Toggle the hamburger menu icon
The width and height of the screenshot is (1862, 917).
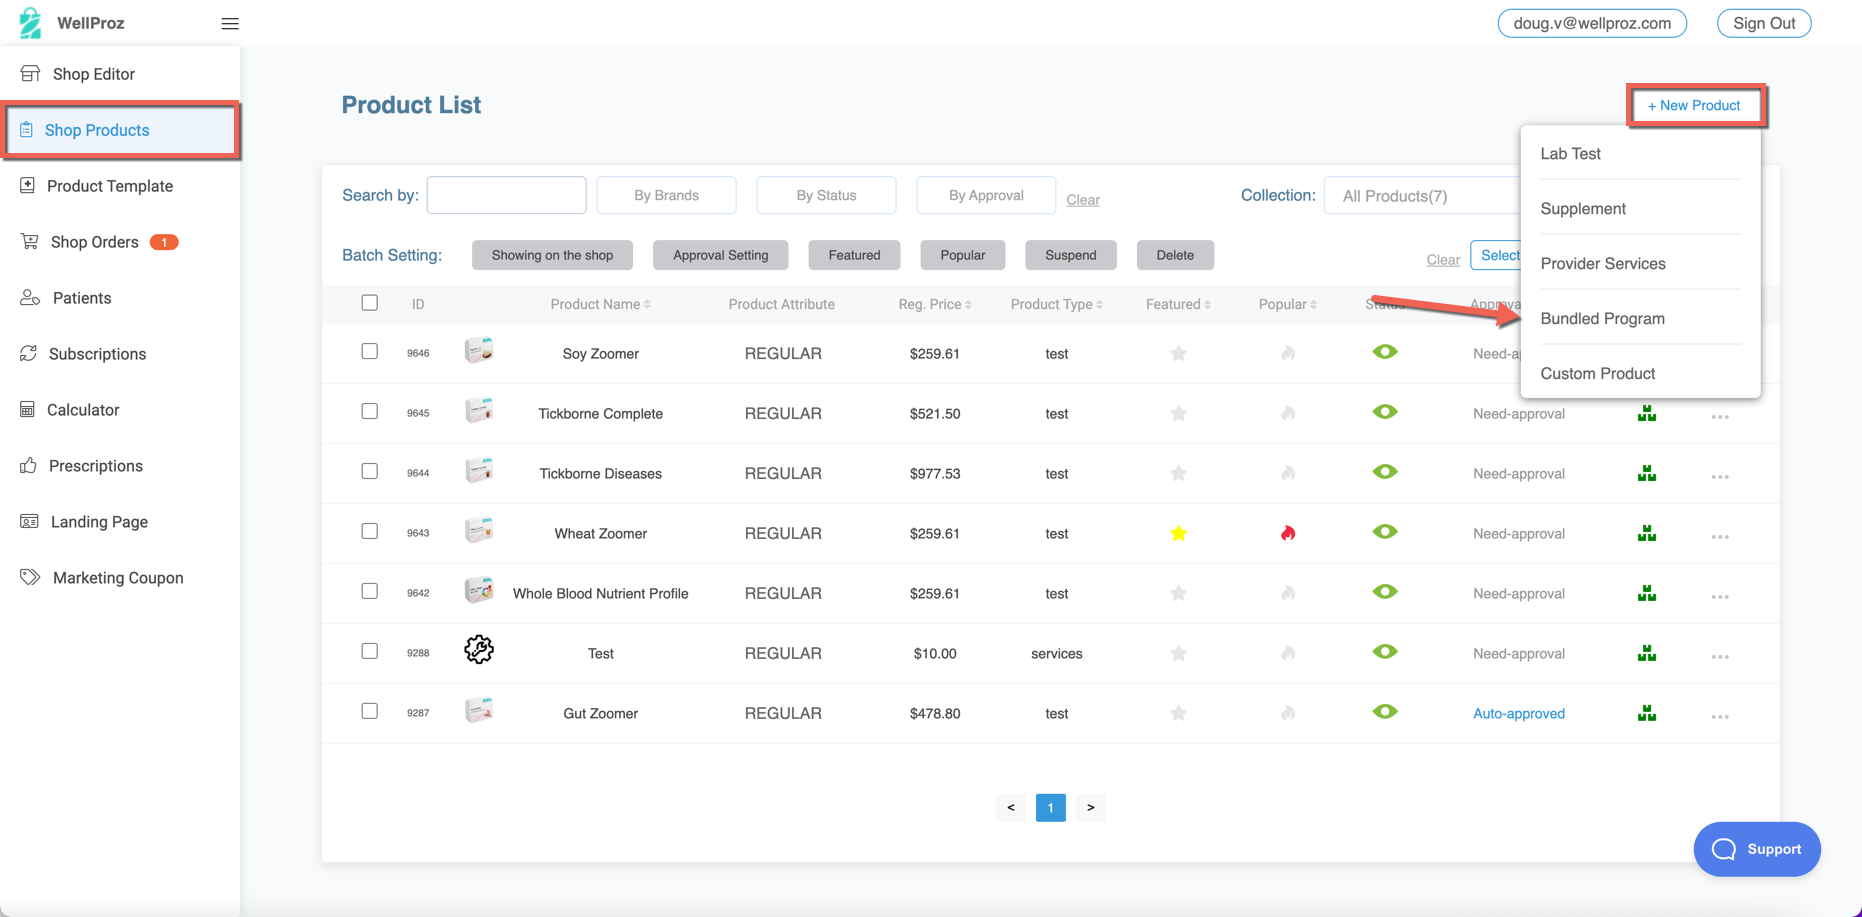[x=230, y=23]
